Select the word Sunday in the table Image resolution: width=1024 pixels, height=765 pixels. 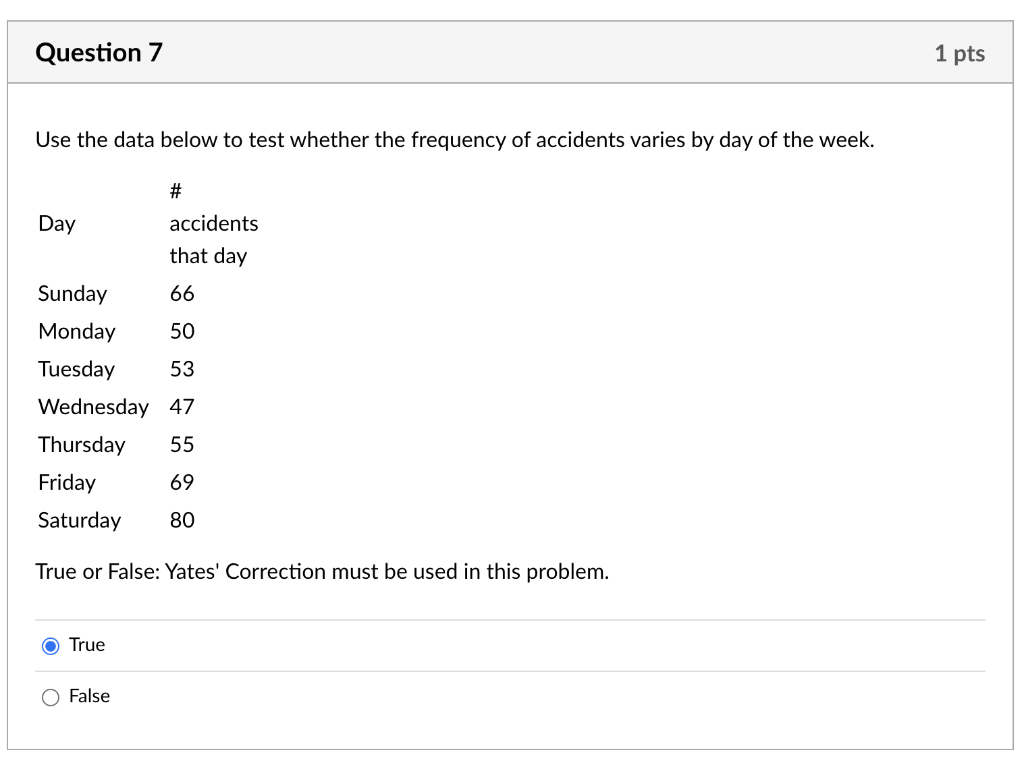click(x=72, y=293)
